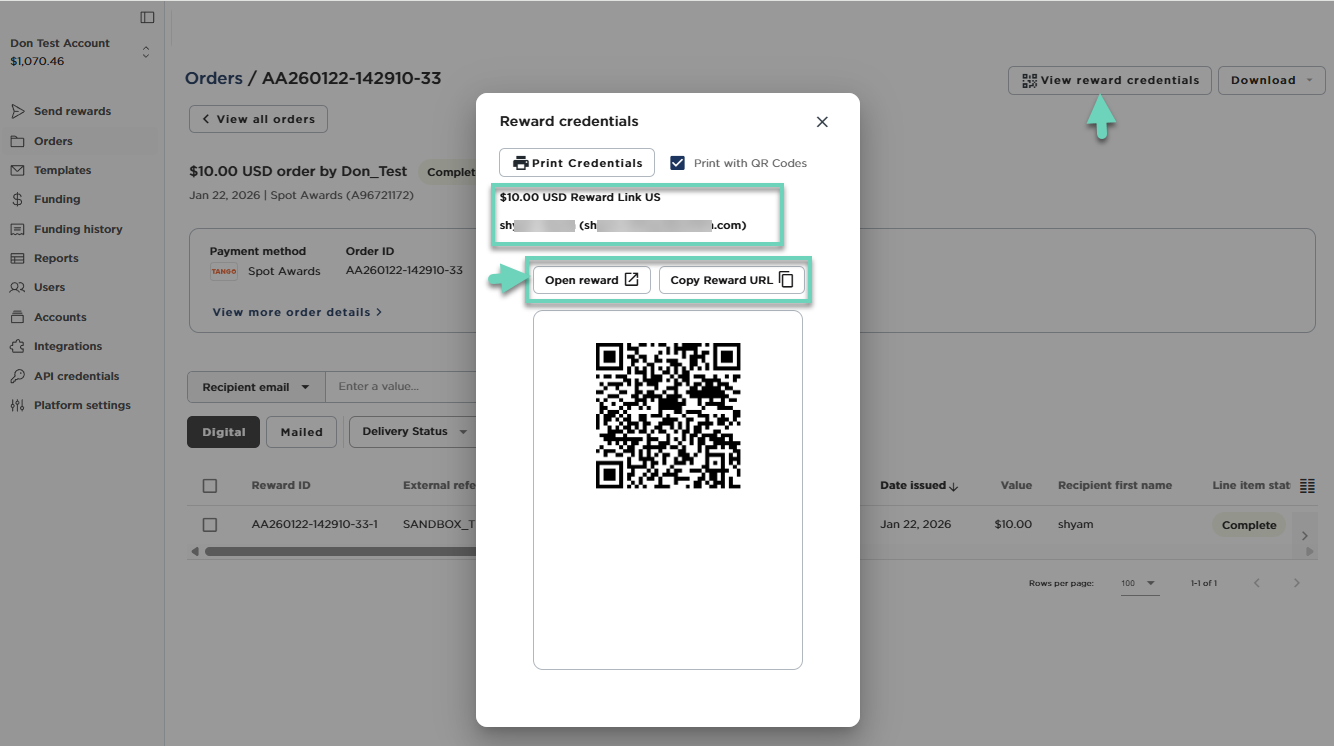
Task: Open the Download dropdown
Action: [x=1271, y=80]
